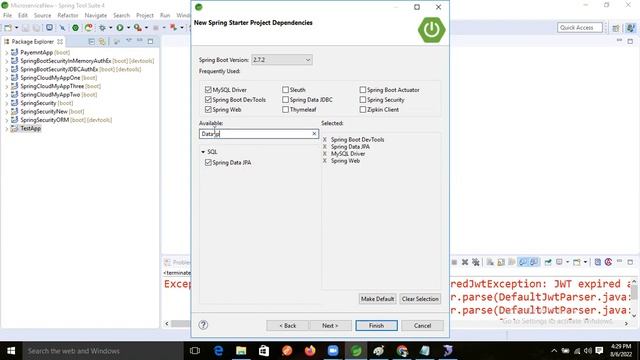This screenshot has width=640, height=360.
Task: Check the Spring Data JDBC checkbox
Action: [285, 100]
